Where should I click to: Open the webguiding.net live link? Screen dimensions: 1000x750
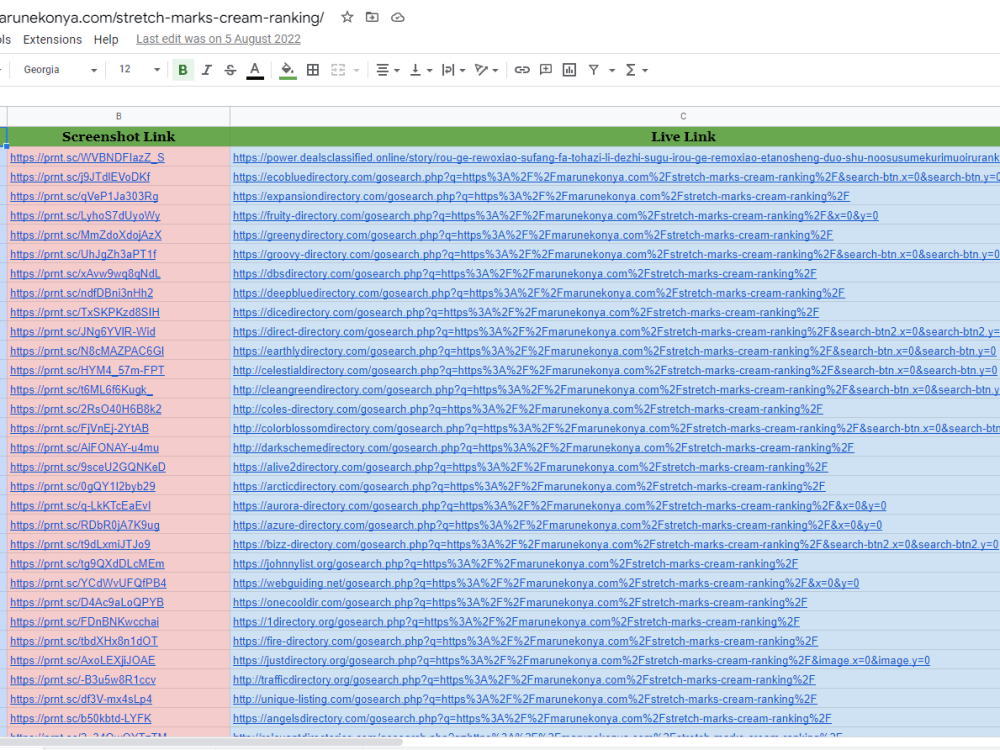[546, 583]
